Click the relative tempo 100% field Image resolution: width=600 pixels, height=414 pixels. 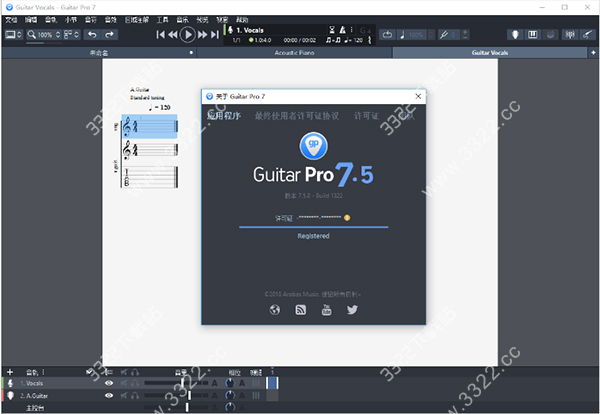[x=416, y=35]
